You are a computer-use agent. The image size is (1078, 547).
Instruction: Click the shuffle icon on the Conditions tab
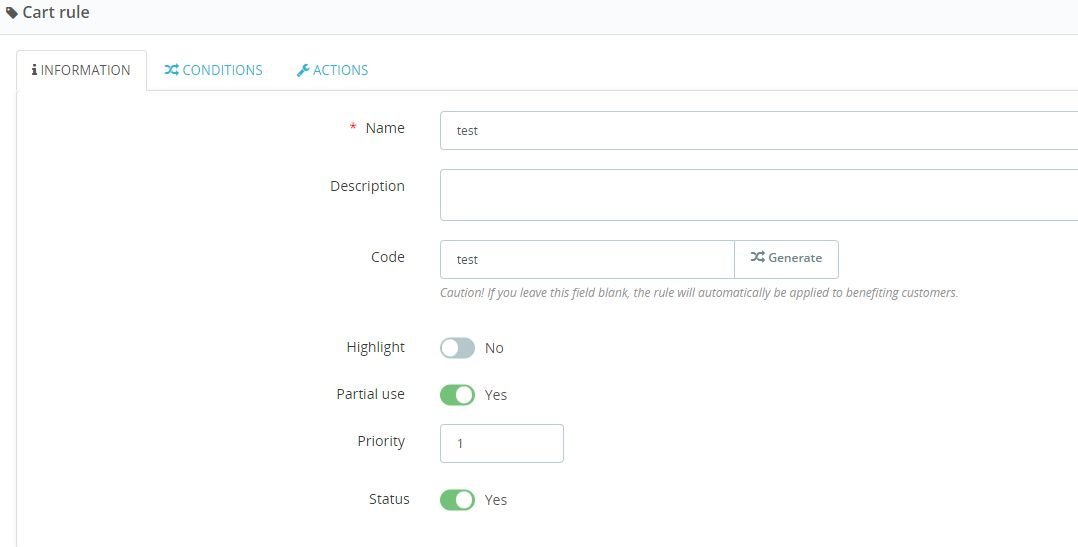(x=172, y=70)
